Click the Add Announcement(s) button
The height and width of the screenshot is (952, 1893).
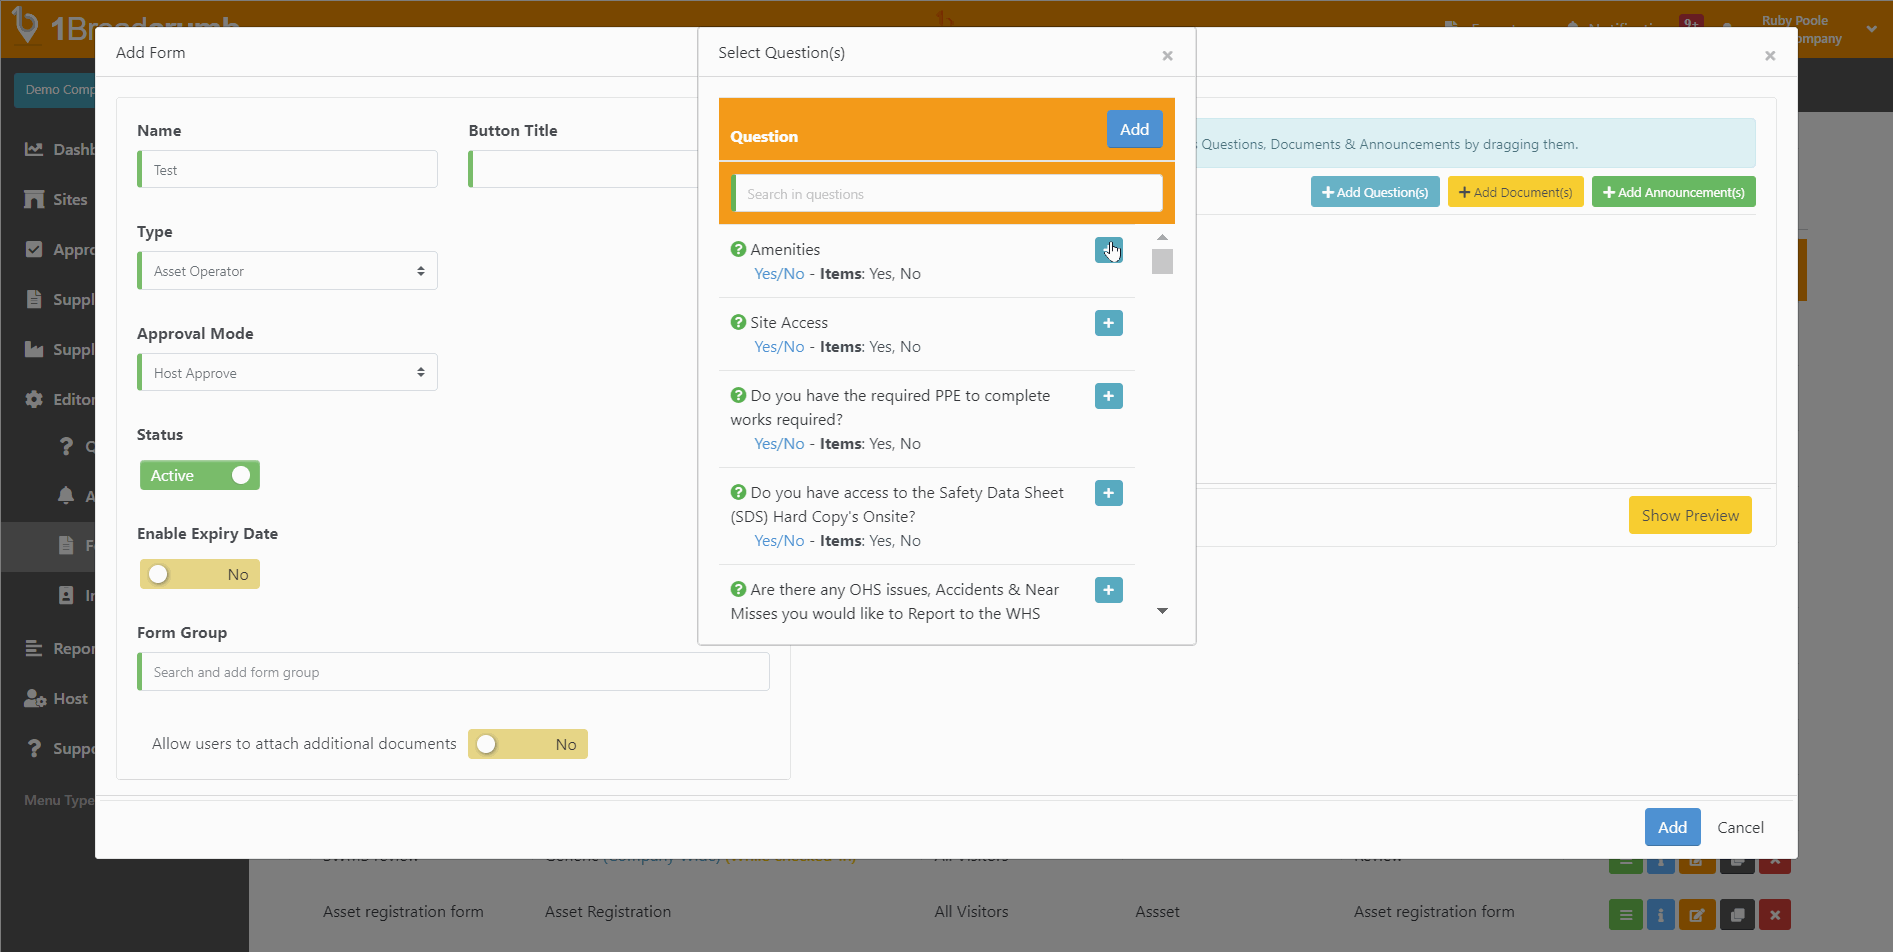(x=1673, y=191)
